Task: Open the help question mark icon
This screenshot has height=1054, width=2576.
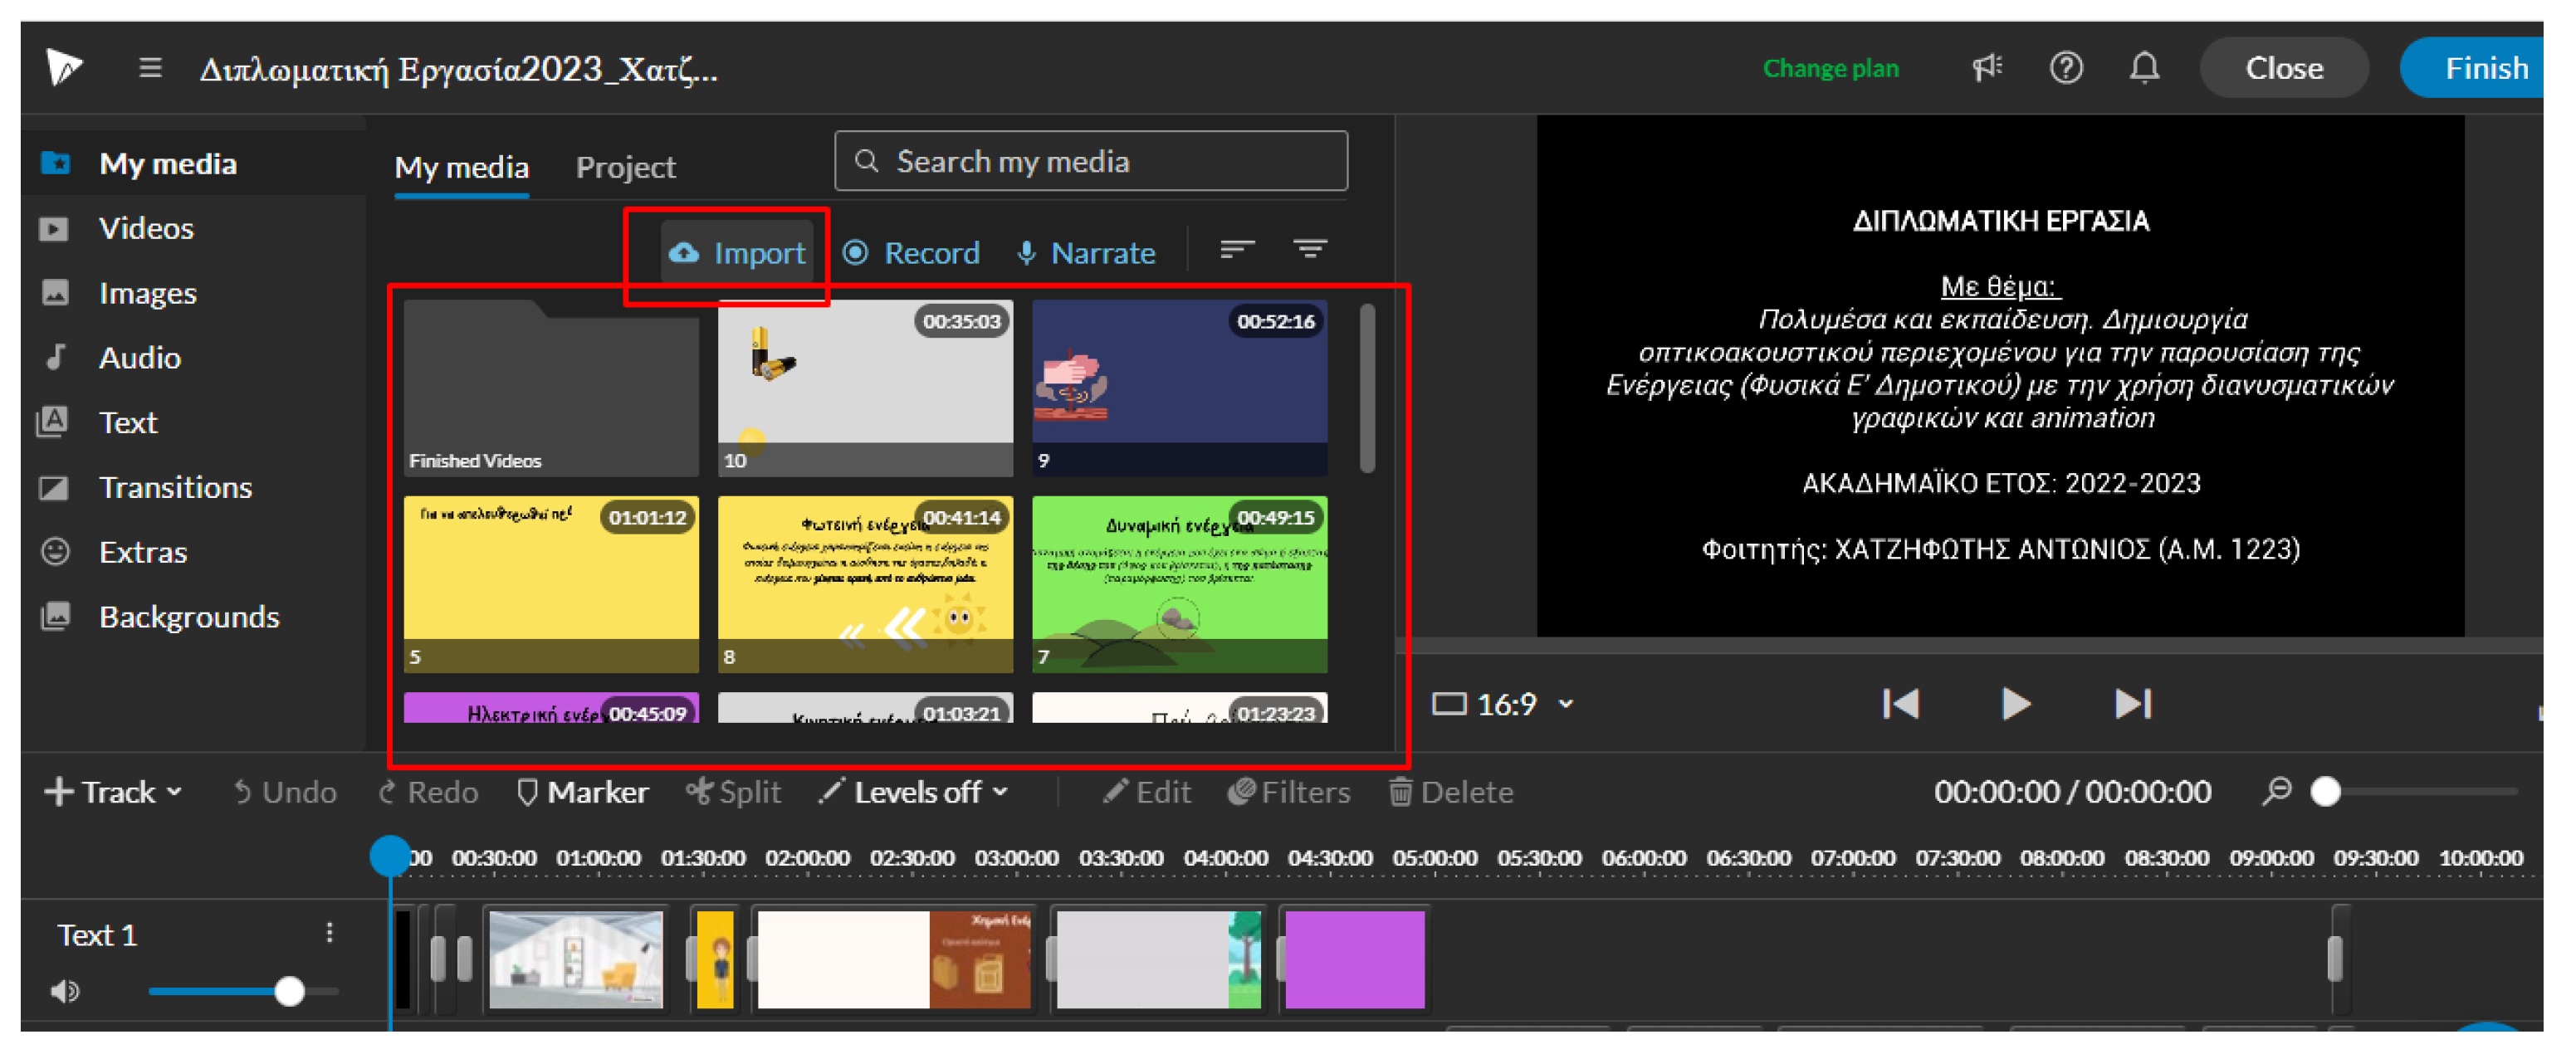Action: [2066, 68]
